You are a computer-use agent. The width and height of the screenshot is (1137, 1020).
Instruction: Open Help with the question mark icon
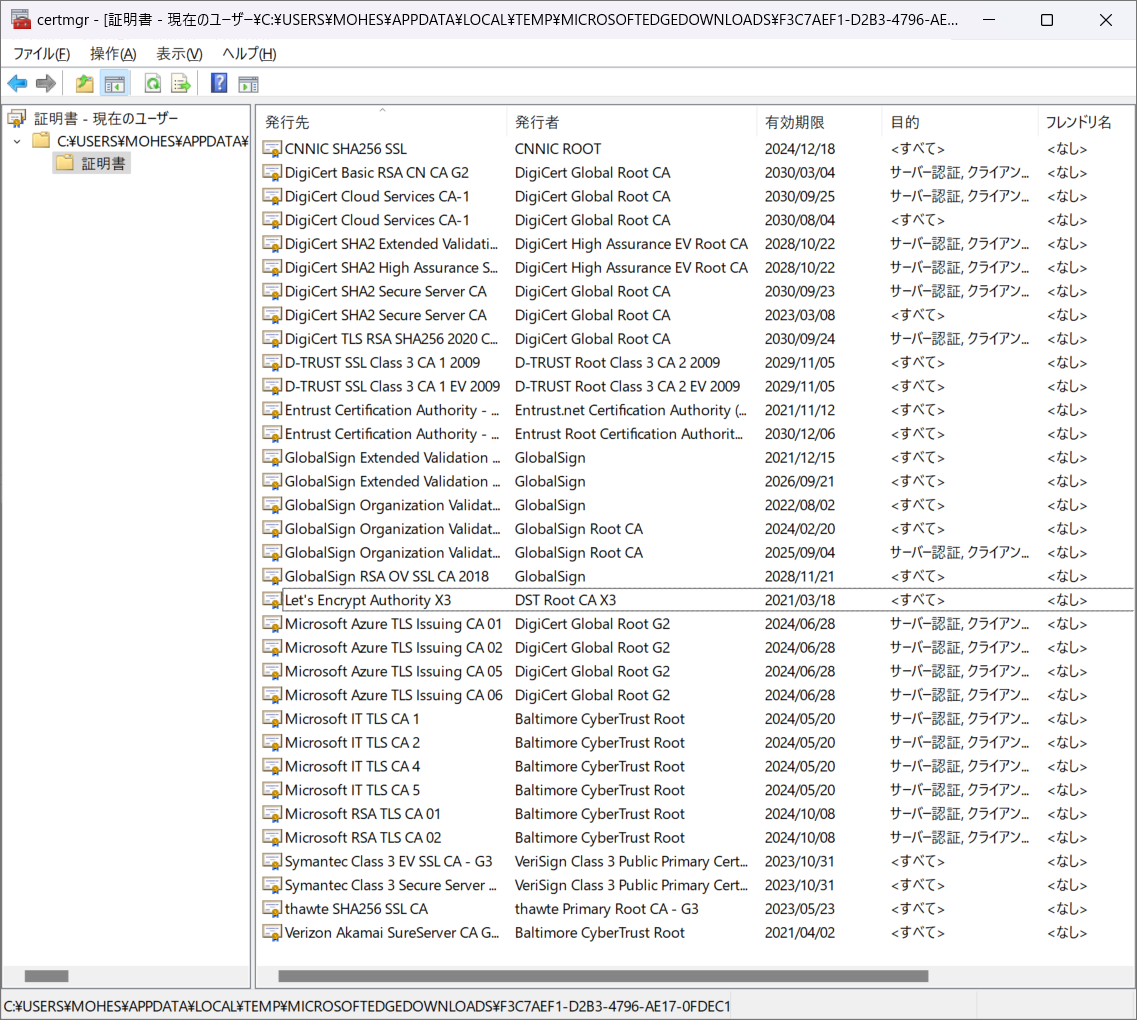(219, 83)
